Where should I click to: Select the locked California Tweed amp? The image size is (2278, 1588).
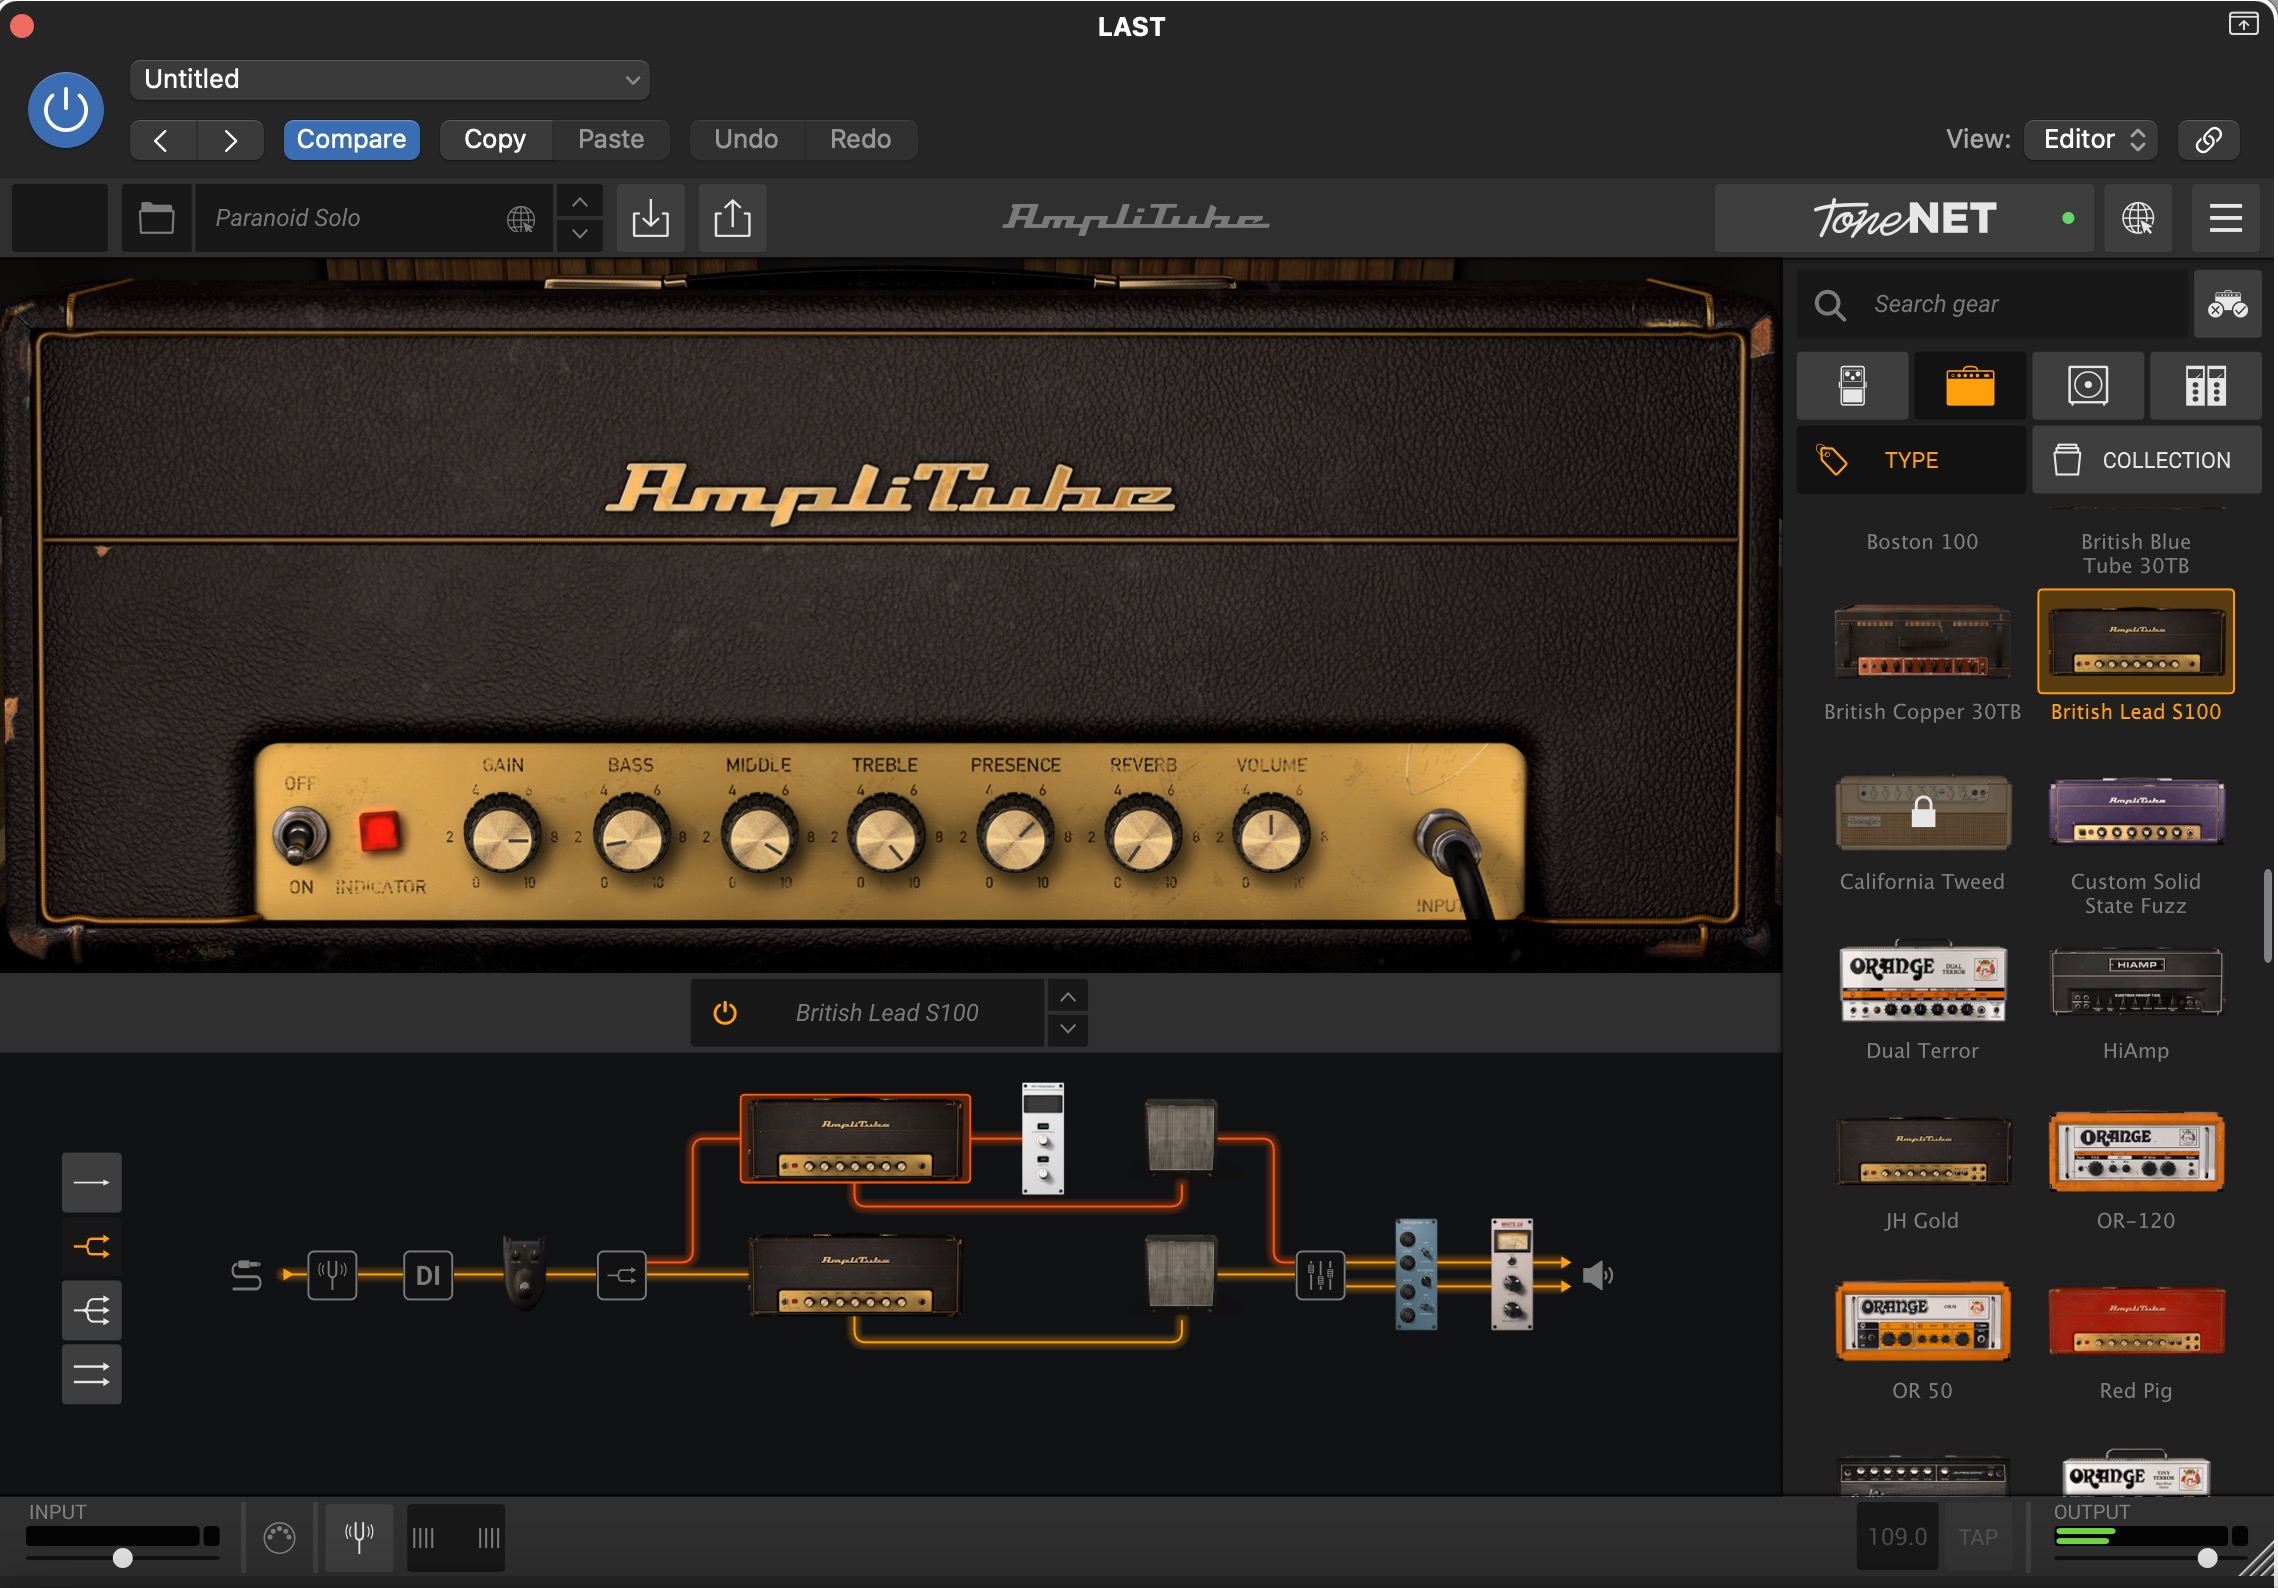[x=1922, y=812]
